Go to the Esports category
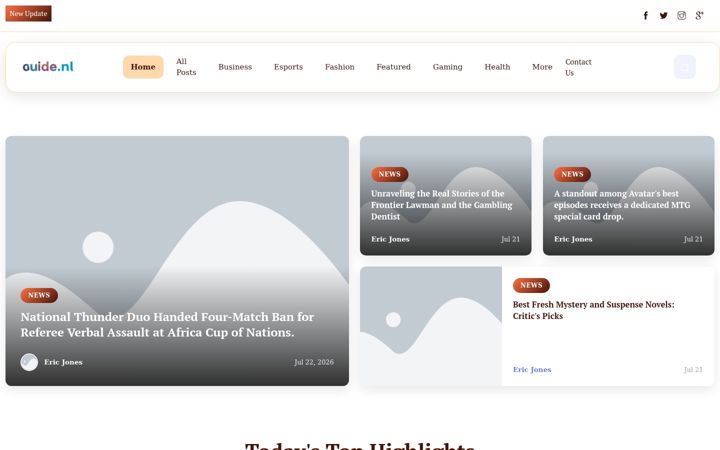720x450 pixels. (288, 67)
